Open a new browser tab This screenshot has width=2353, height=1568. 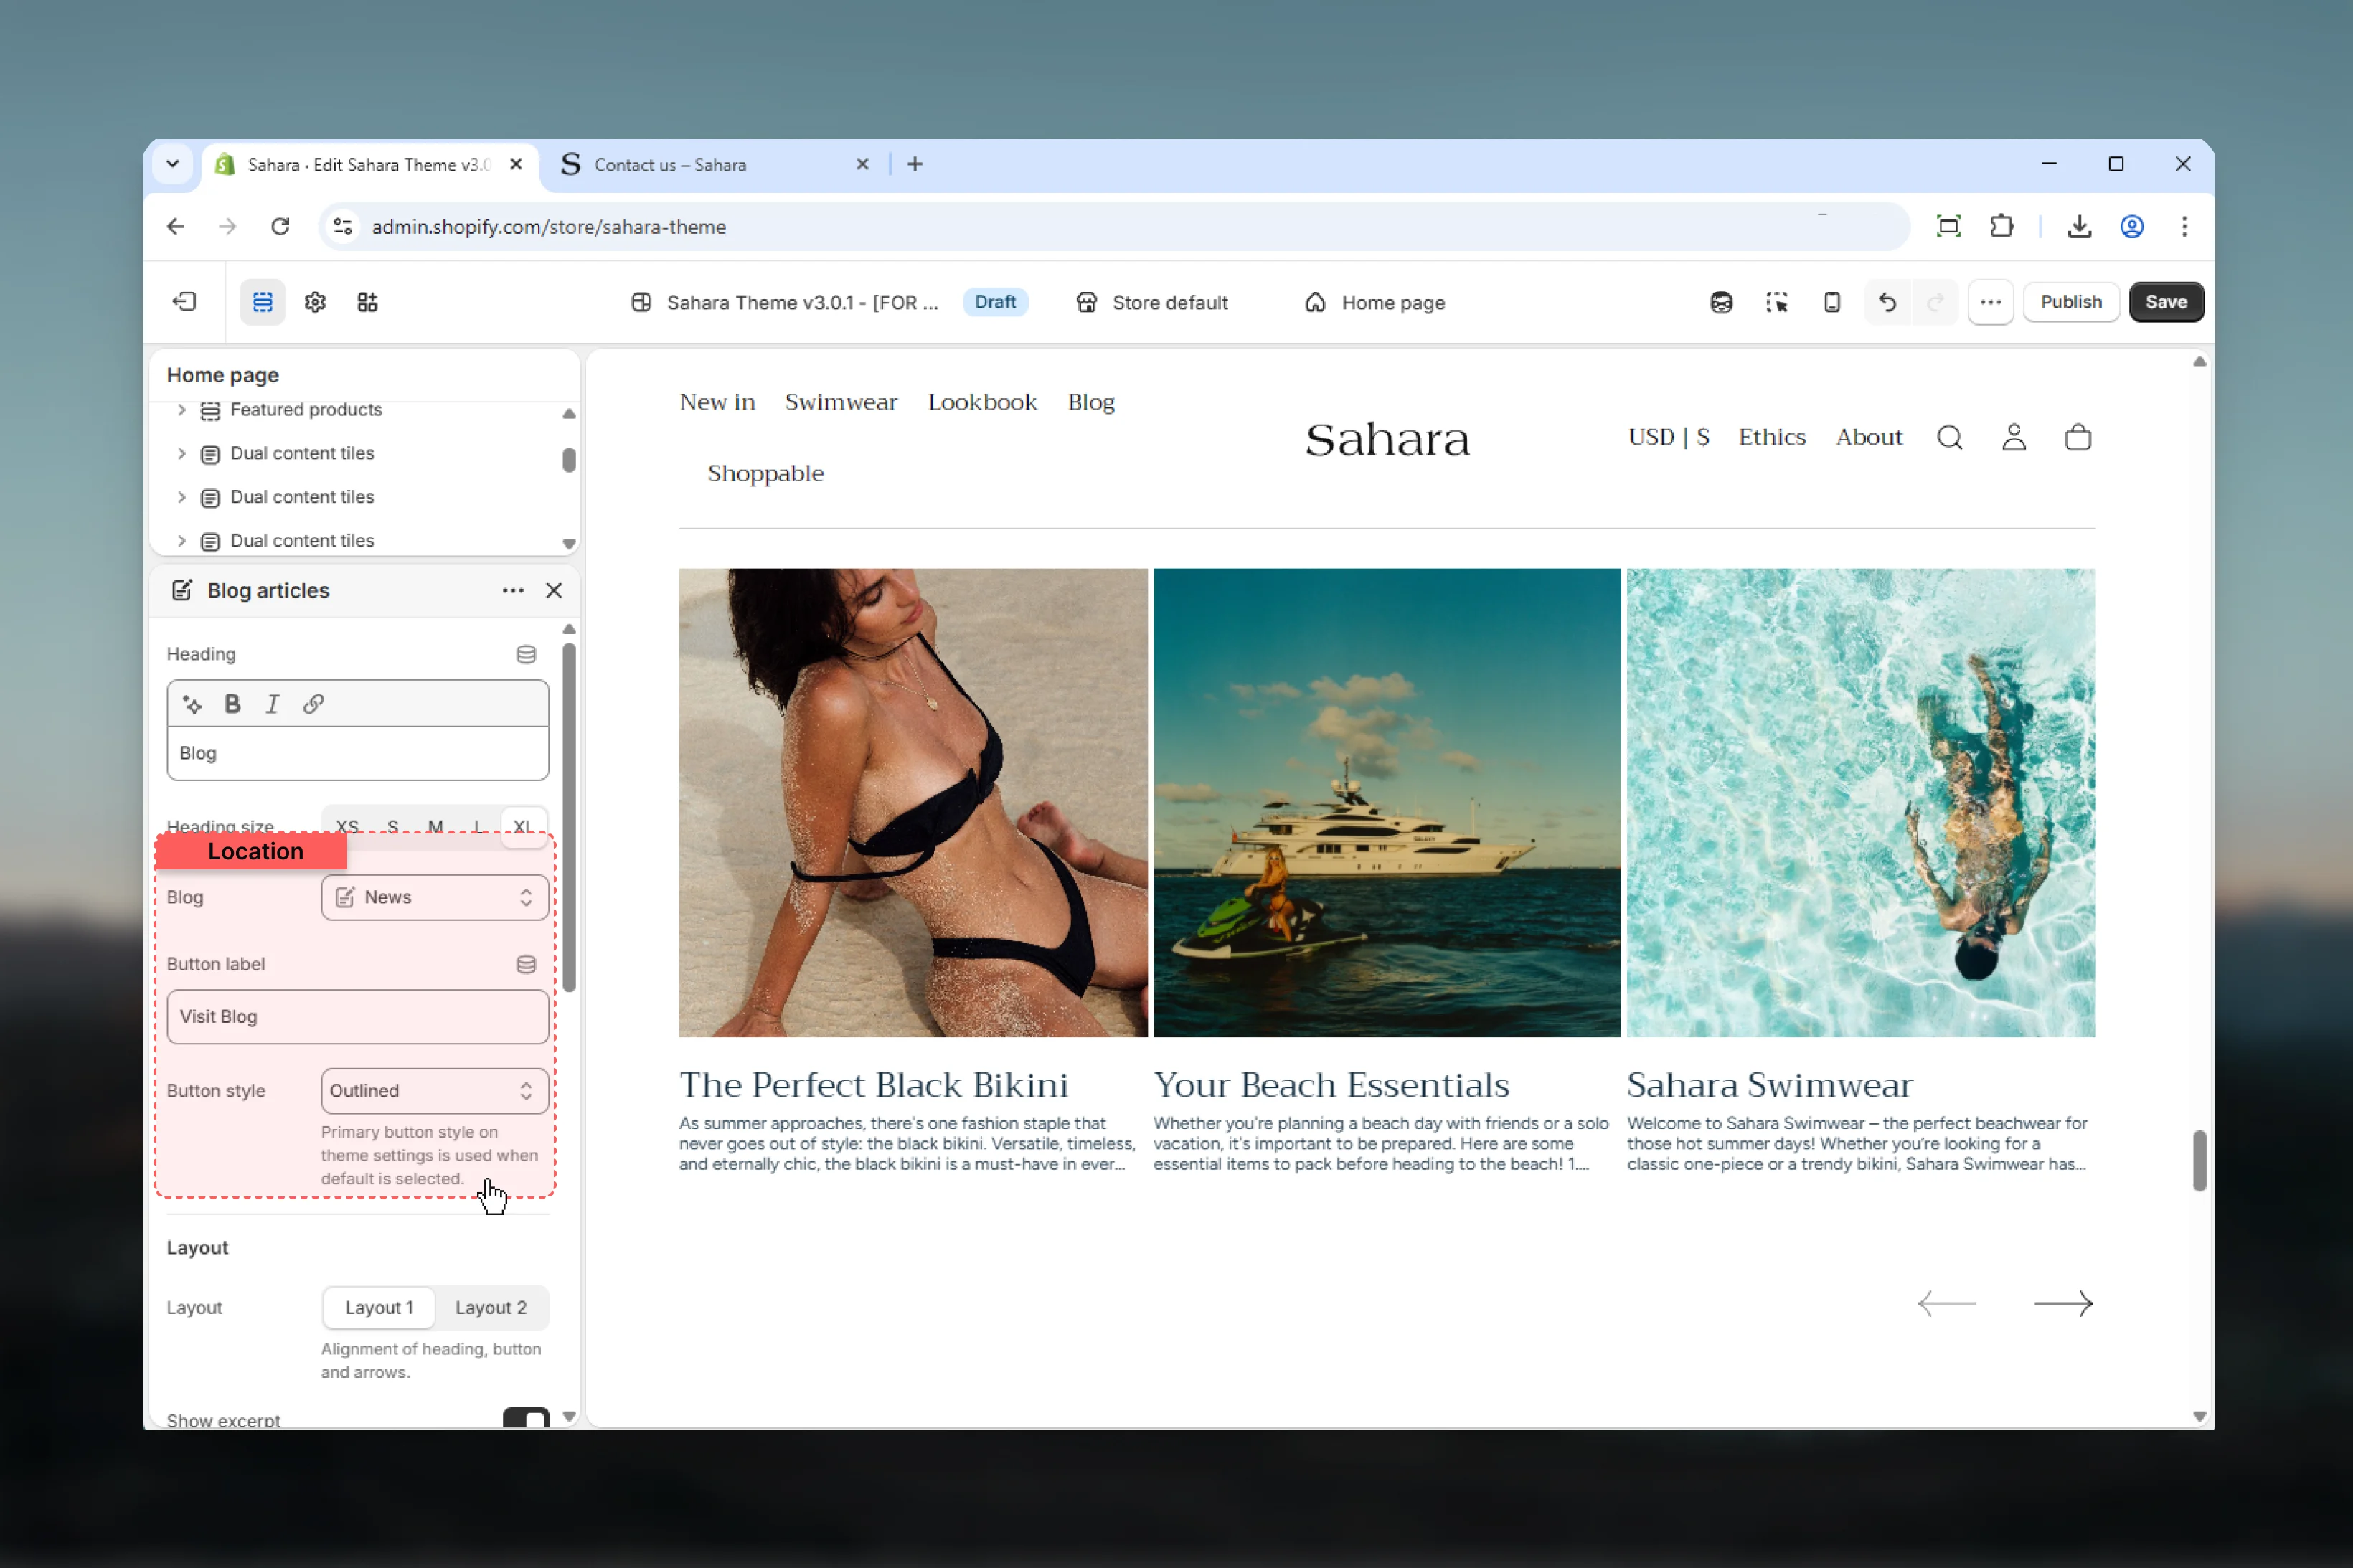[914, 164]
